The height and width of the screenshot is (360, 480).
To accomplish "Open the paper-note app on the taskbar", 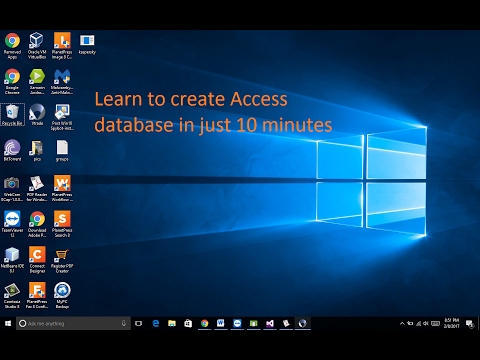I will [x=286, y=323].
